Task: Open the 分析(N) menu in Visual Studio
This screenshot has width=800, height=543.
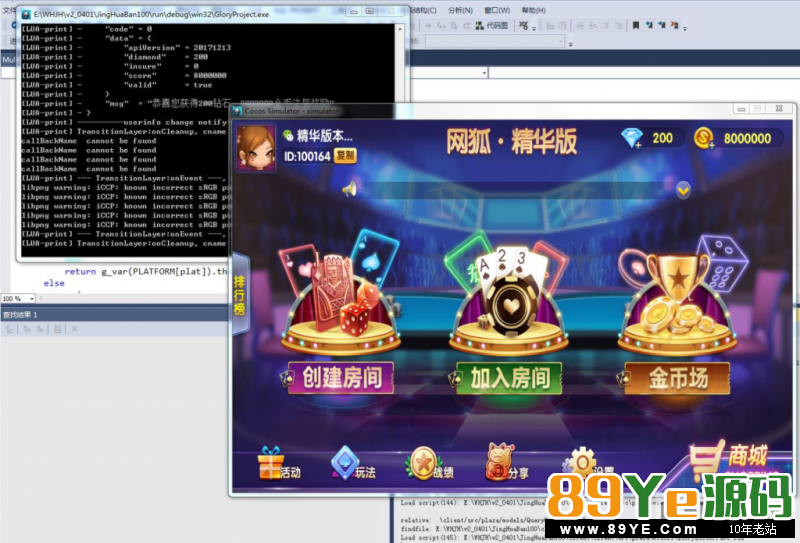Action: [x=460, y=10]
